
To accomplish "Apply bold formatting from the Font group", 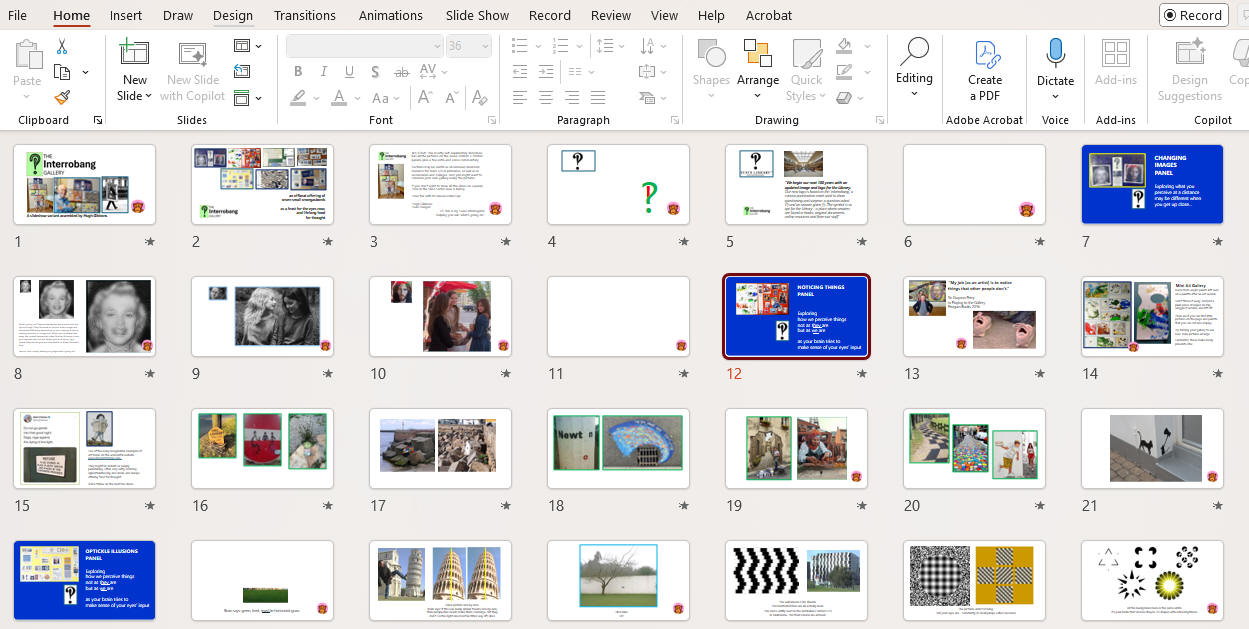I will (297, 71).
